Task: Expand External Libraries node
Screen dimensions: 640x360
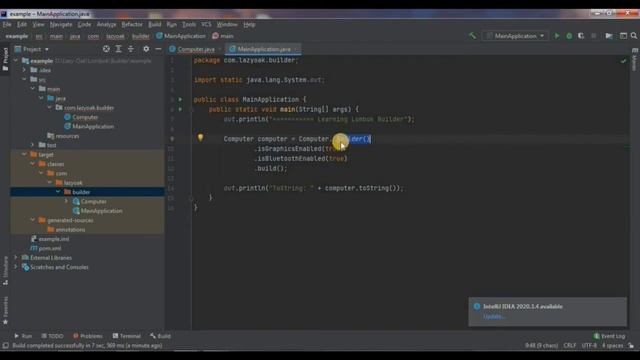Action: tap(16, 258)
